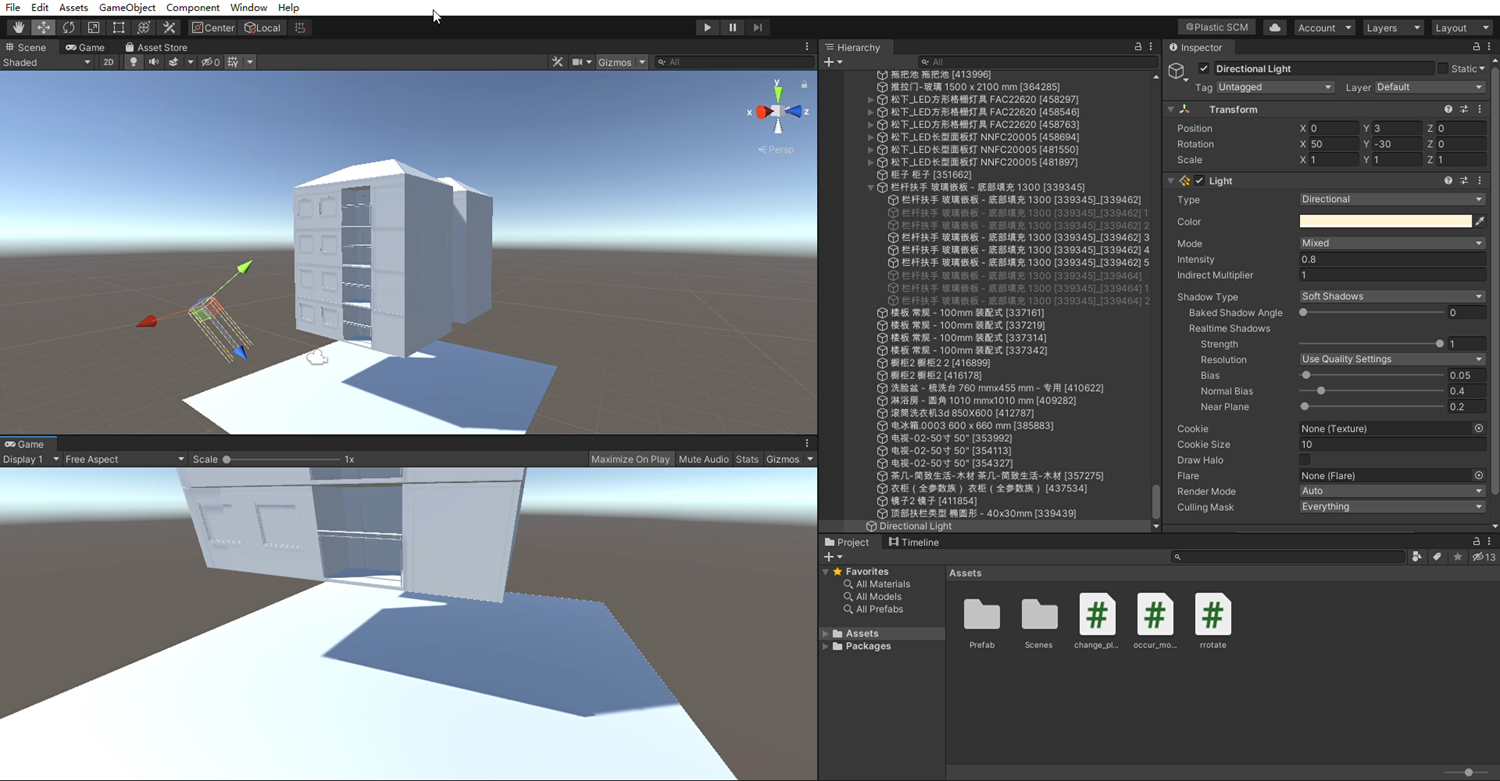
Task: Pick Flare object selector circle
Action: click(x=1479, y=476)
